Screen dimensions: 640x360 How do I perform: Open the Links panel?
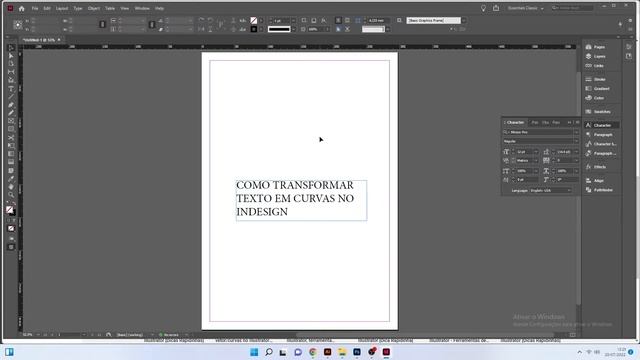[x=598, y=66]
